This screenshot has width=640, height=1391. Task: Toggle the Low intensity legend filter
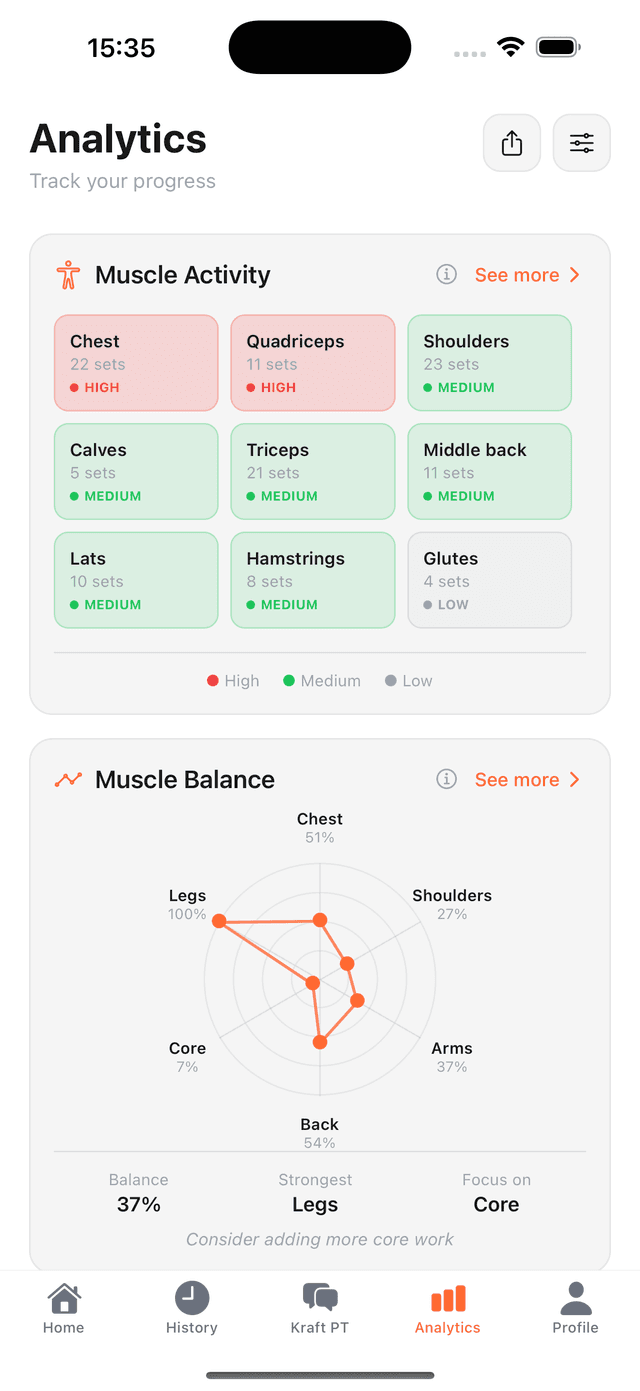[x=408, y=680]
